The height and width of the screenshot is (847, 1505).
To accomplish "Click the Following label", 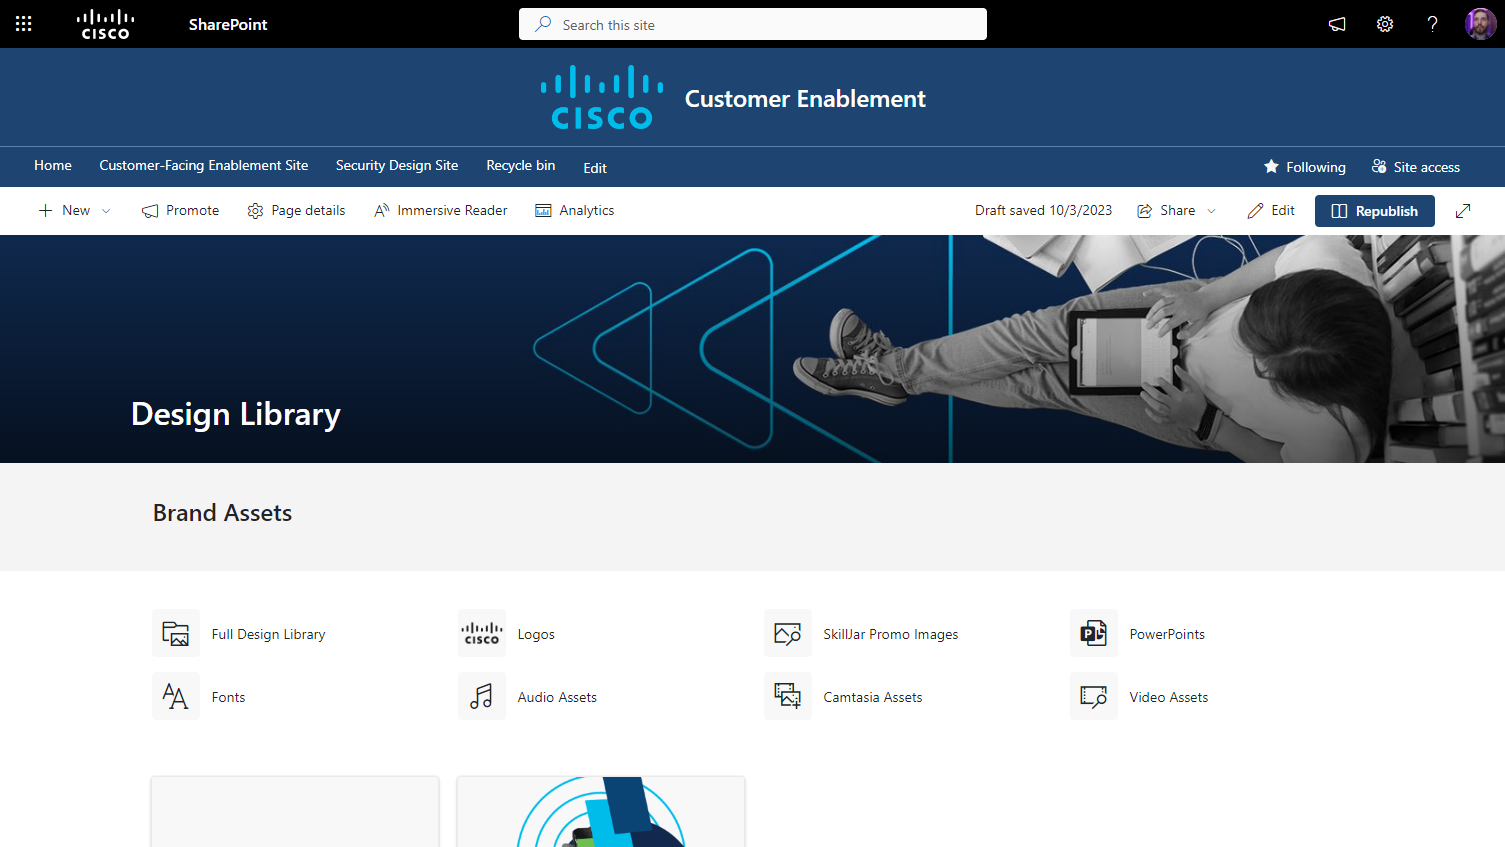I will coord(1316,167).
